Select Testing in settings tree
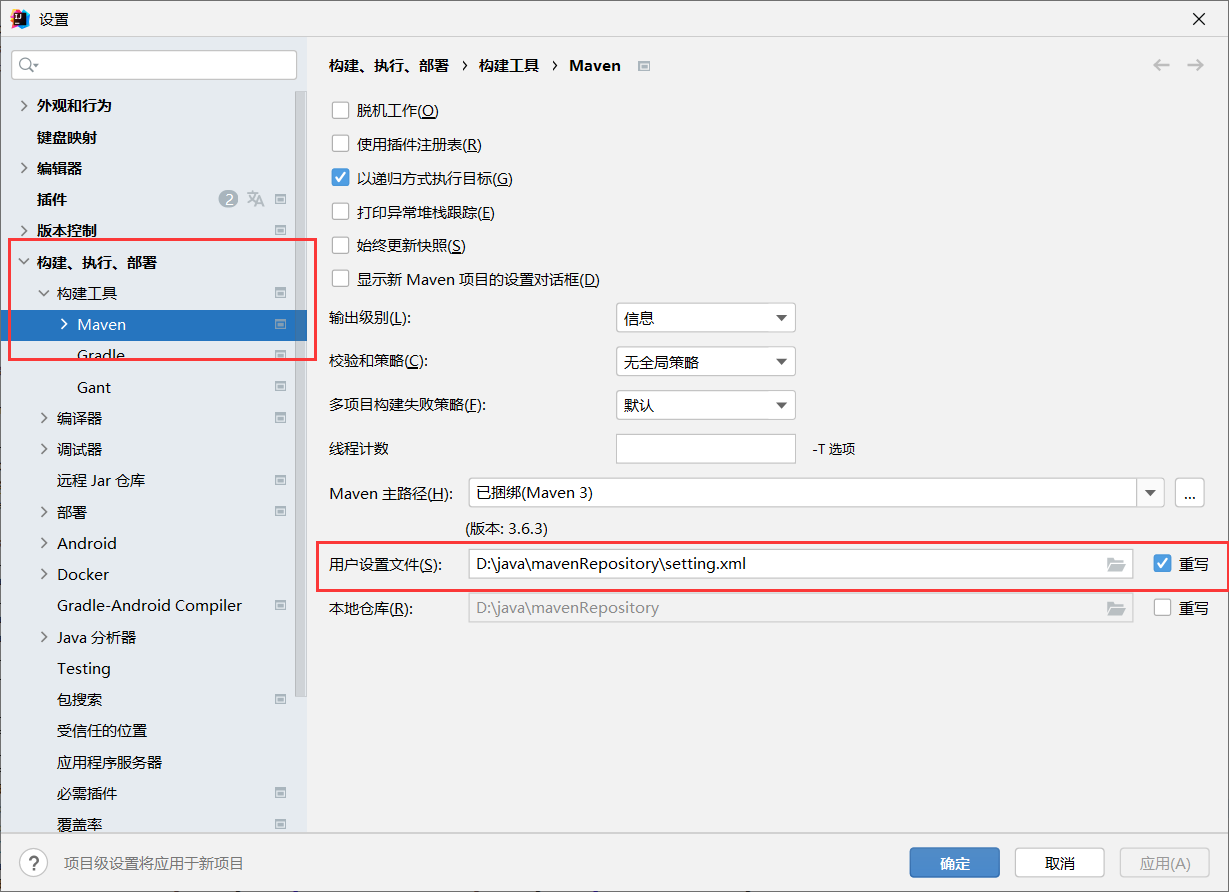 tap(84, 668)
